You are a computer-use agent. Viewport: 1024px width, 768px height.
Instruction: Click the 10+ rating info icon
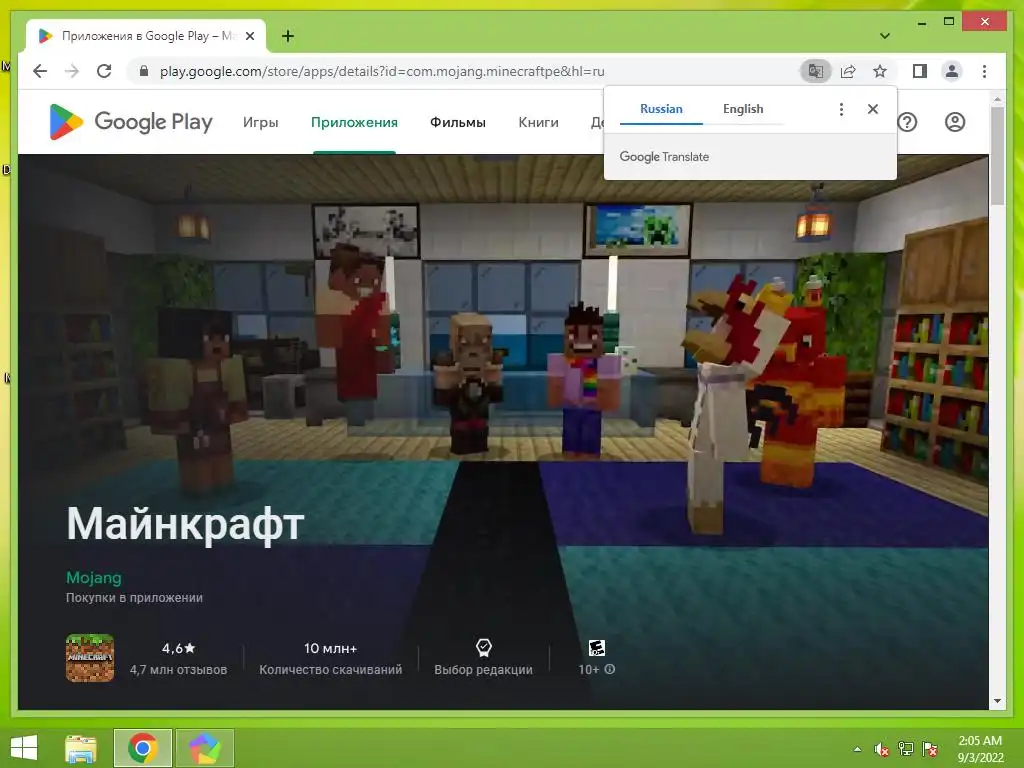point(609,669)
